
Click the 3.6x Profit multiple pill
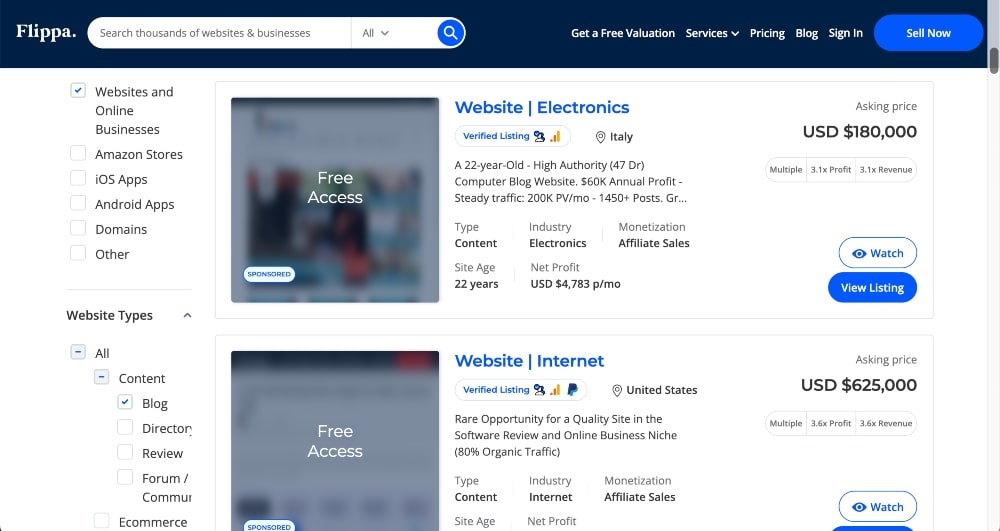[x=830, y=423]
